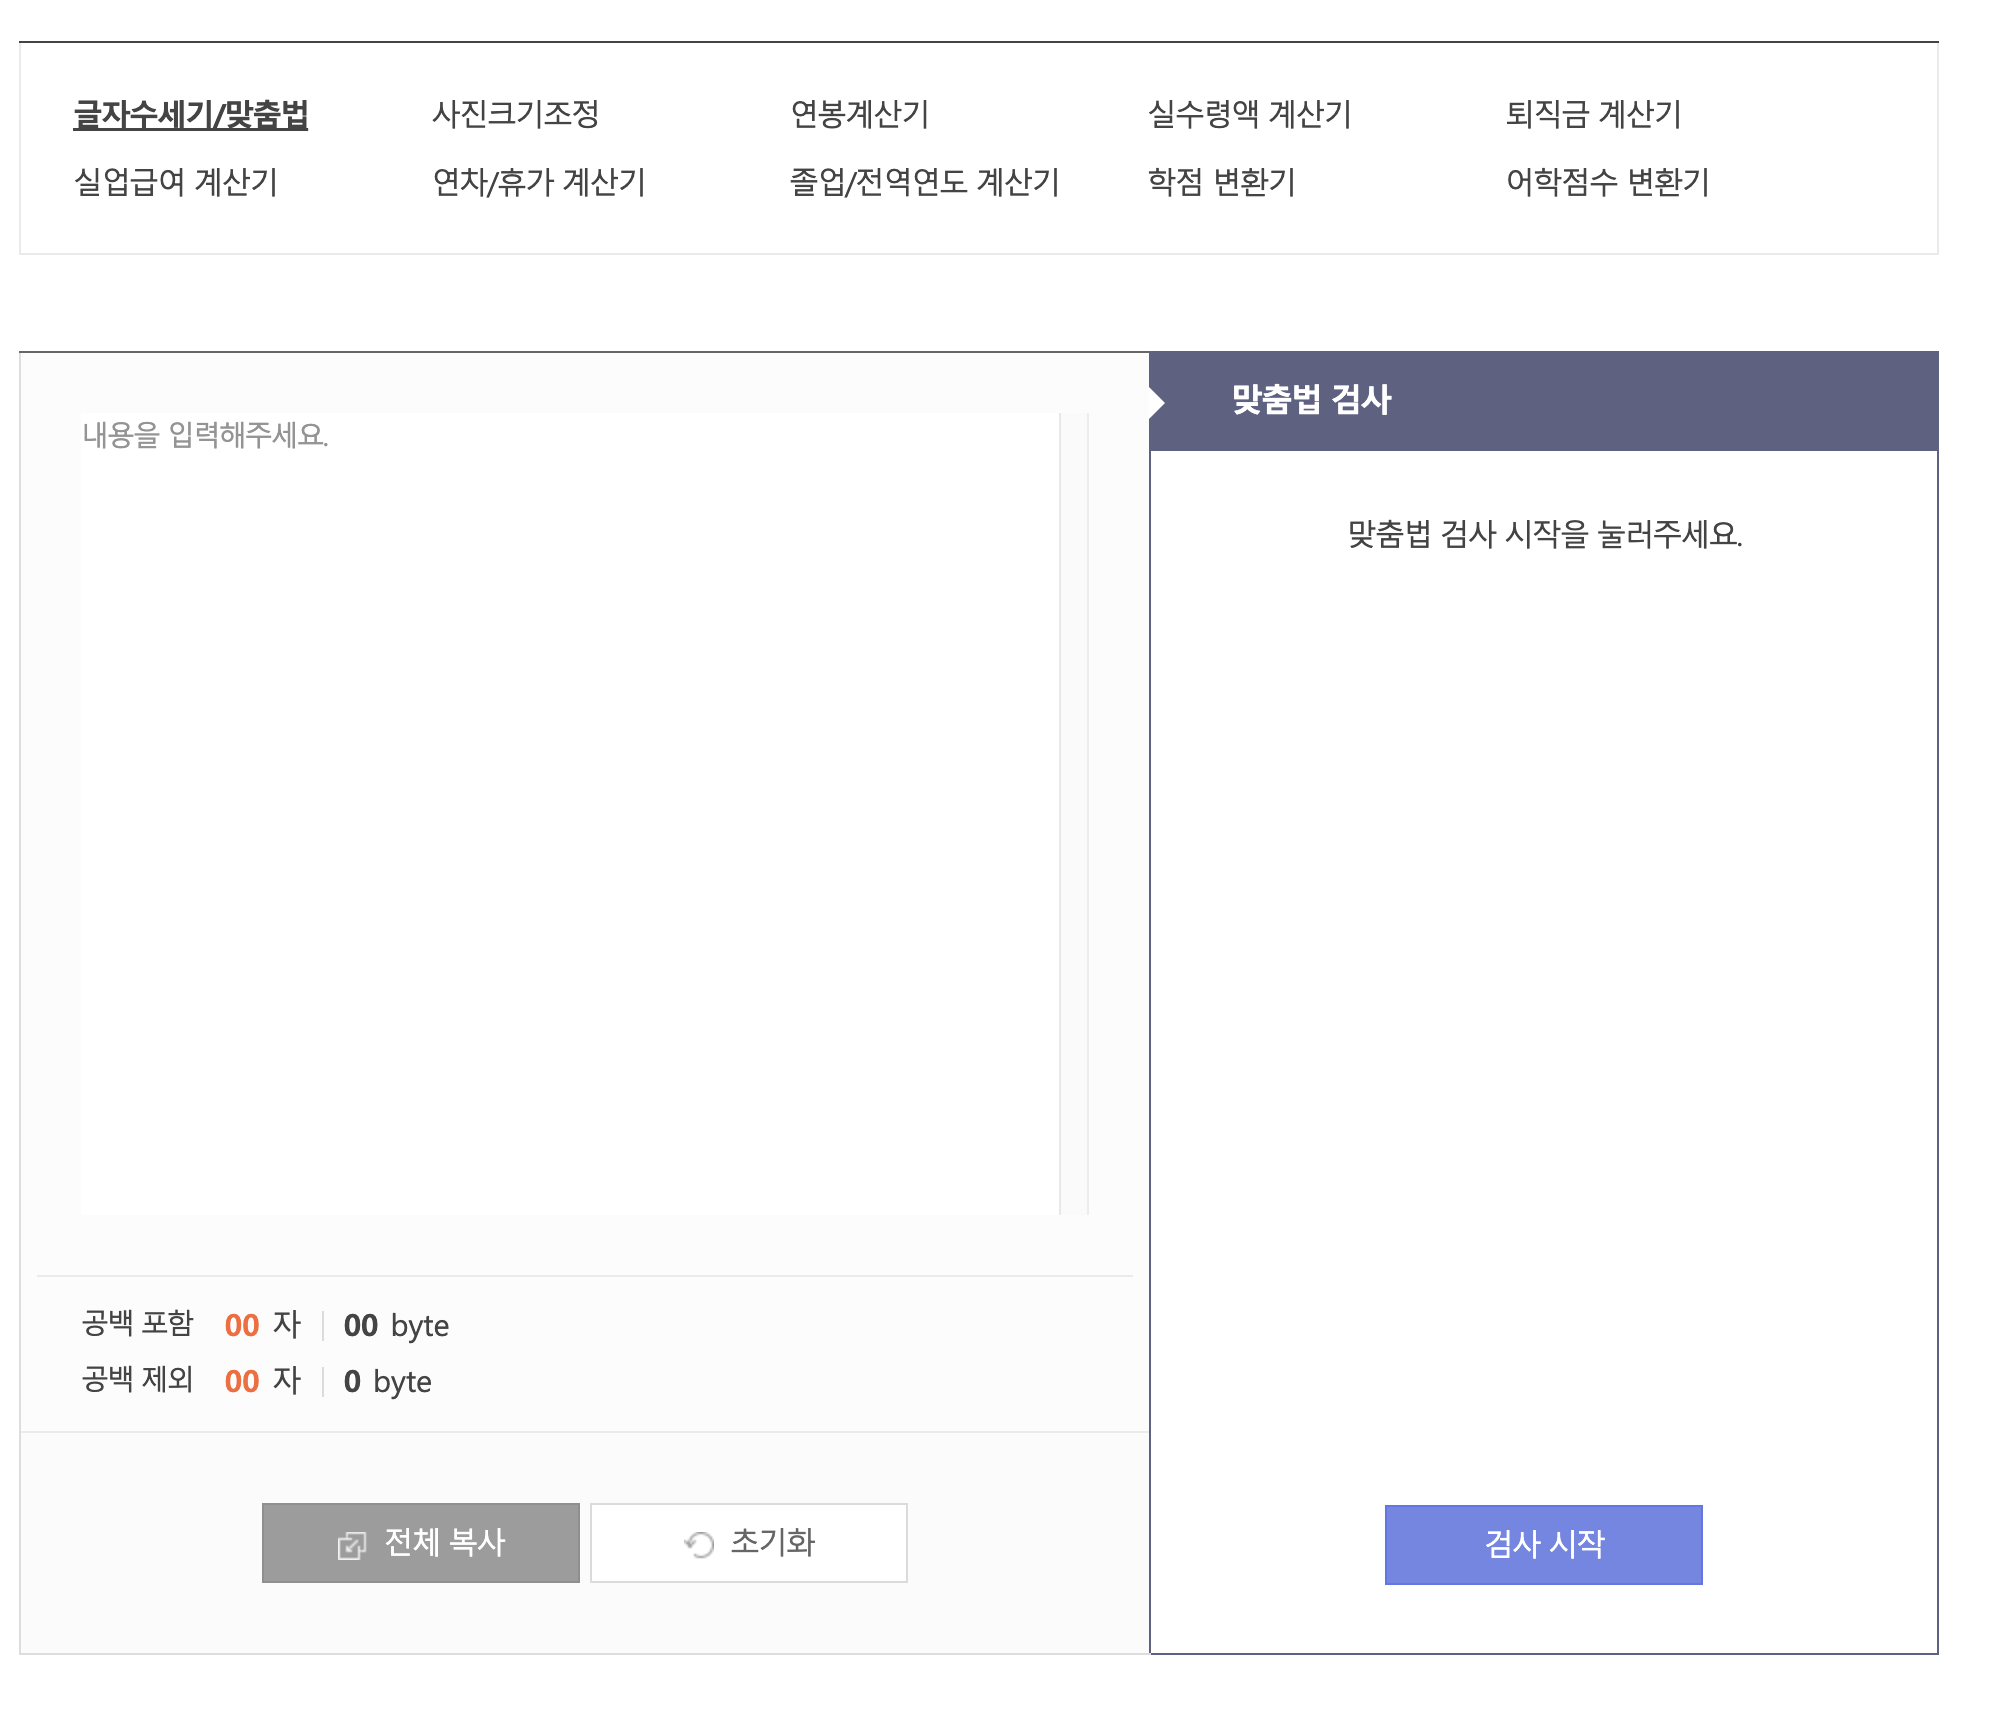The height and width of the screenshot is (1726, 2000).
Task: Navigate to 실업급여 계산기
Action: [x=176, y=182]
